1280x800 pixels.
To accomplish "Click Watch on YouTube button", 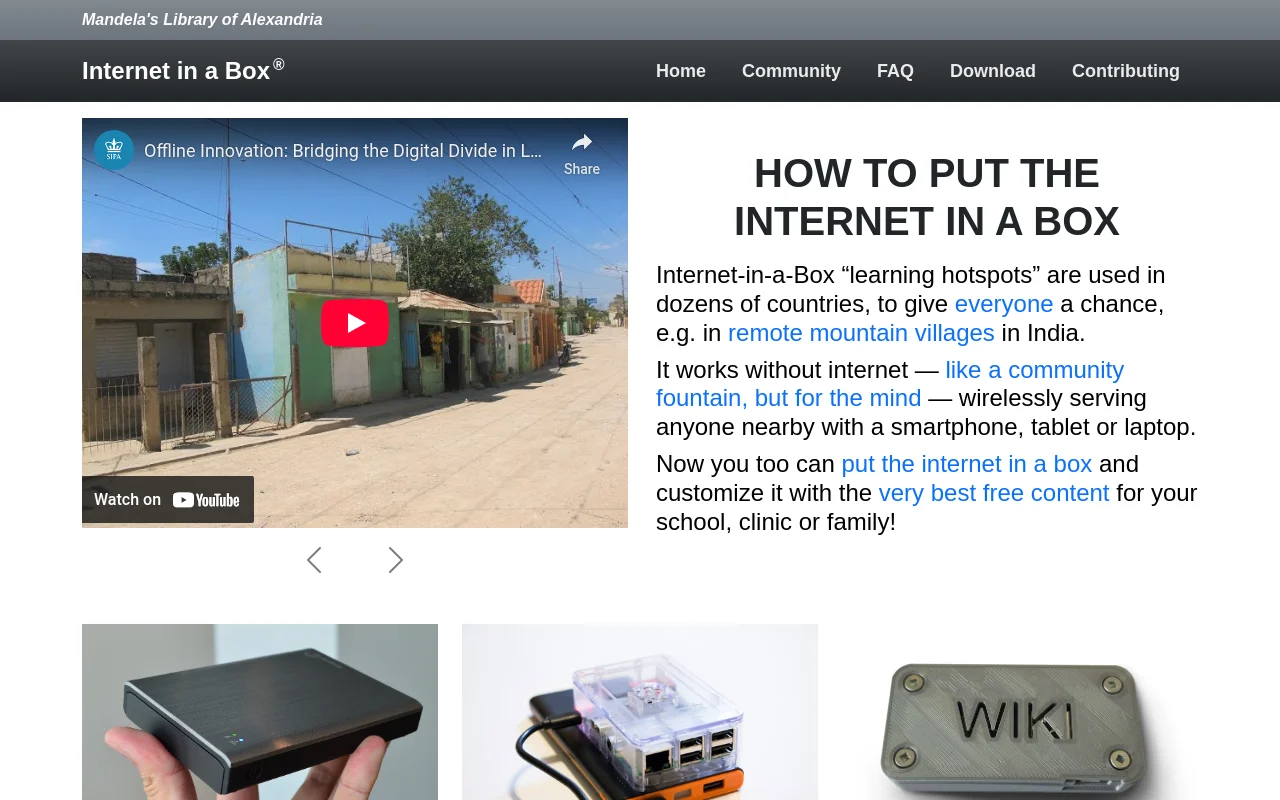I will coord(168,499).
